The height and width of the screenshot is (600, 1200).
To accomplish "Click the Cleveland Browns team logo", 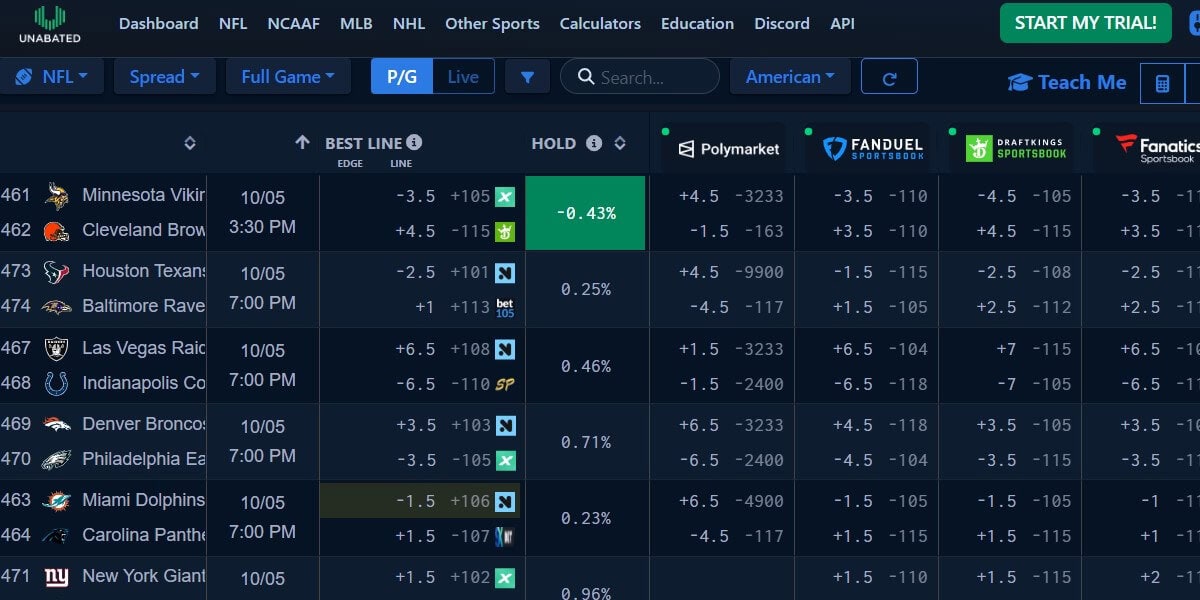I will (x=57, y=231).
